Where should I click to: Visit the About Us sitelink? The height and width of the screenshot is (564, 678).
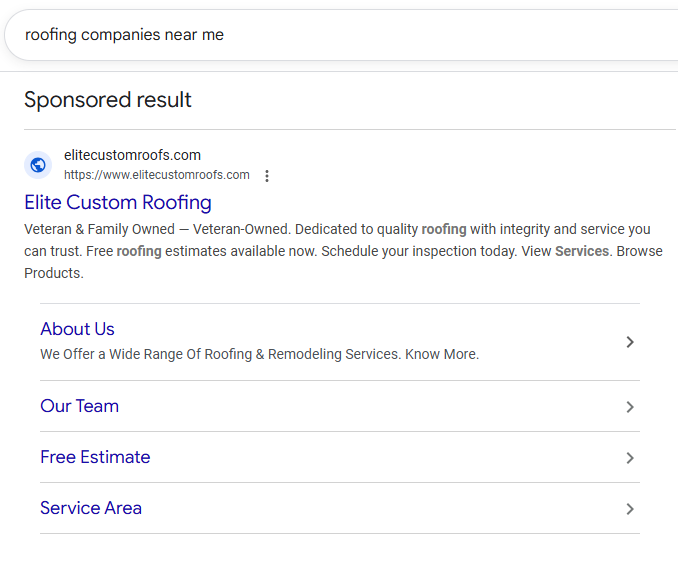tap(77, 329)
